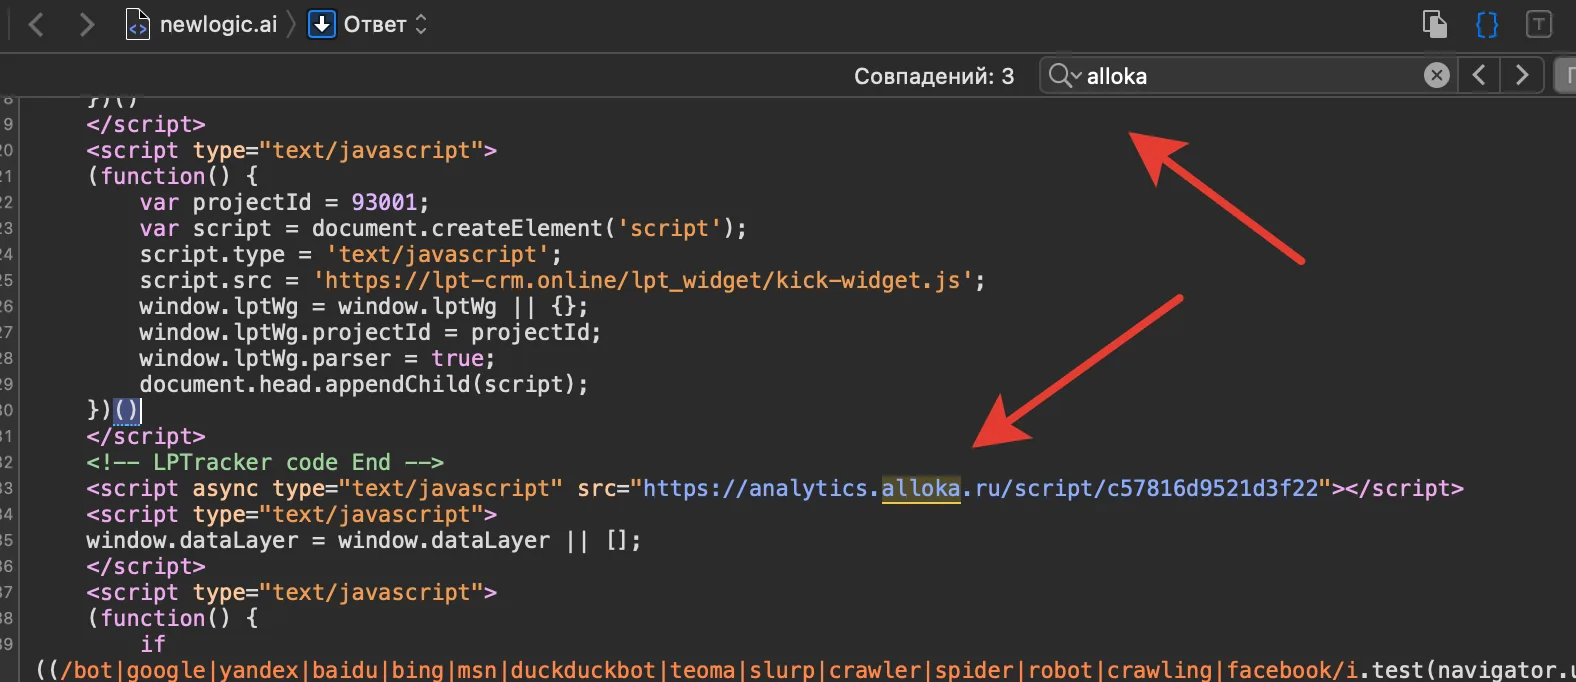The width and height of the screenshot is (1576, 682).
Task: Jump to previous search match
Action: [1479, 75]
